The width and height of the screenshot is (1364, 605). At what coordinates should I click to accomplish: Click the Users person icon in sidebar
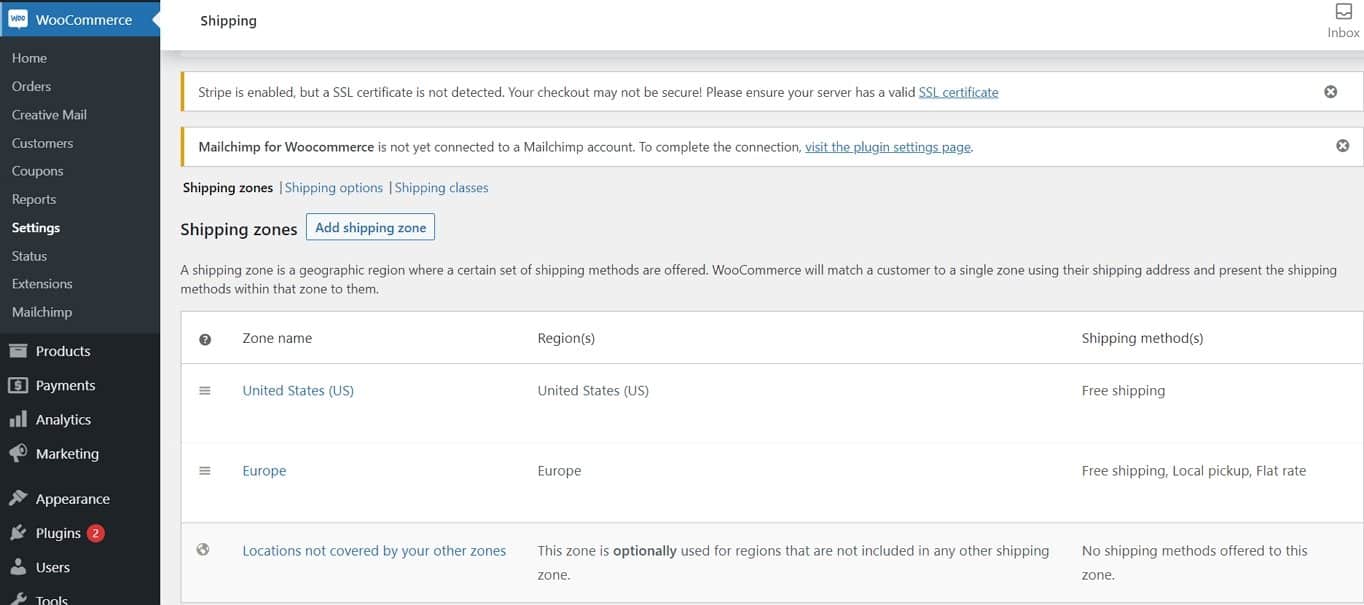click(18, 567)
